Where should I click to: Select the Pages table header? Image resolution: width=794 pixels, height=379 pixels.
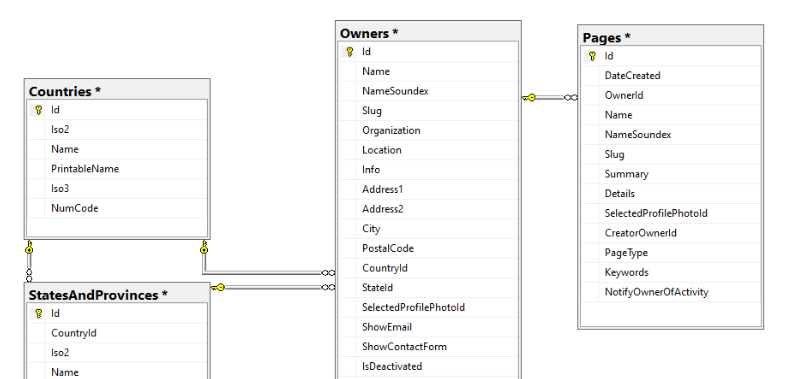671,37
